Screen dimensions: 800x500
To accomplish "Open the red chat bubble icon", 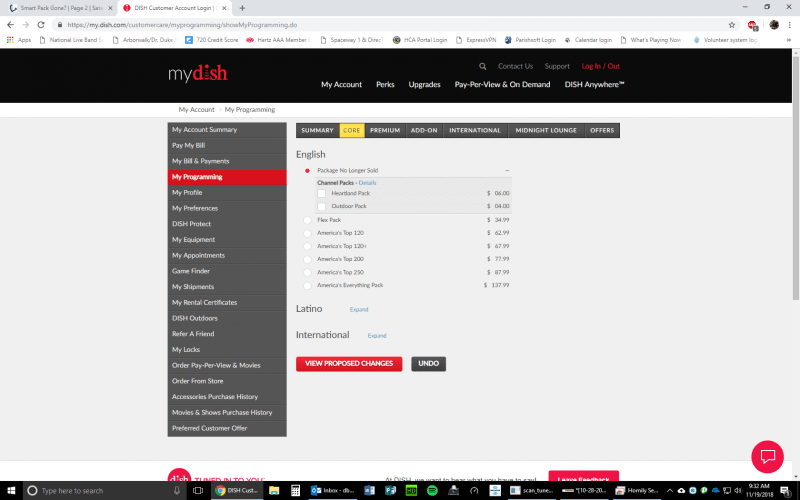I will pyautogui.click(x=767, y=457).
